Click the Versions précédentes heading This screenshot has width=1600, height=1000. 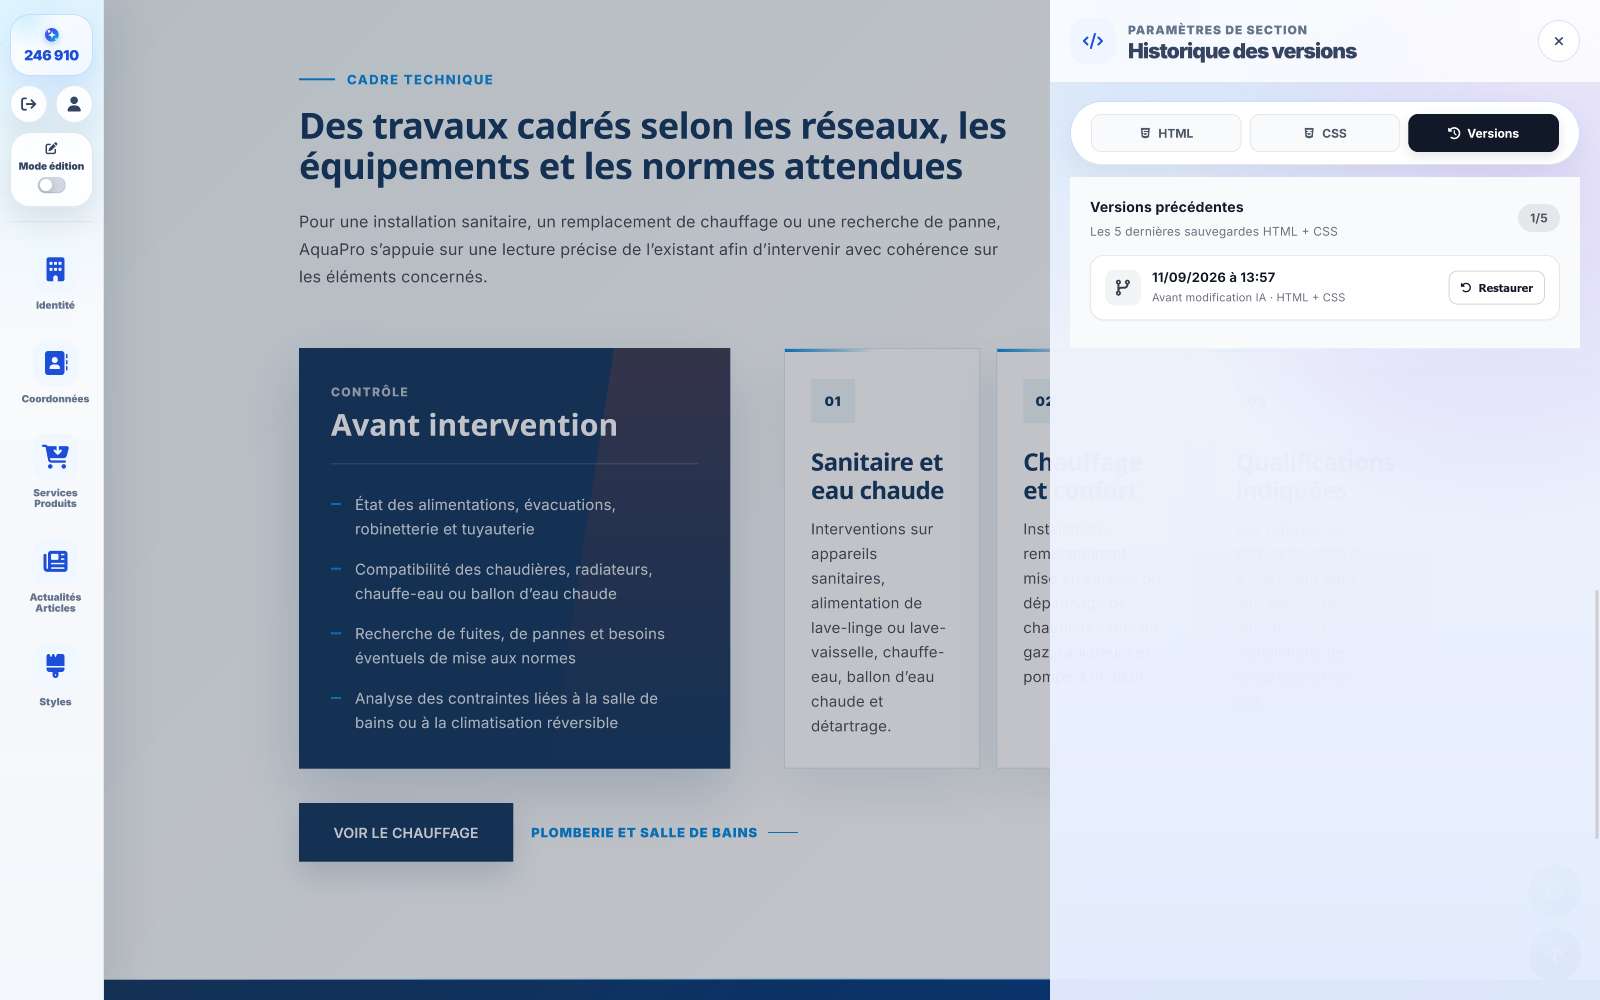tap(1167, 207)
